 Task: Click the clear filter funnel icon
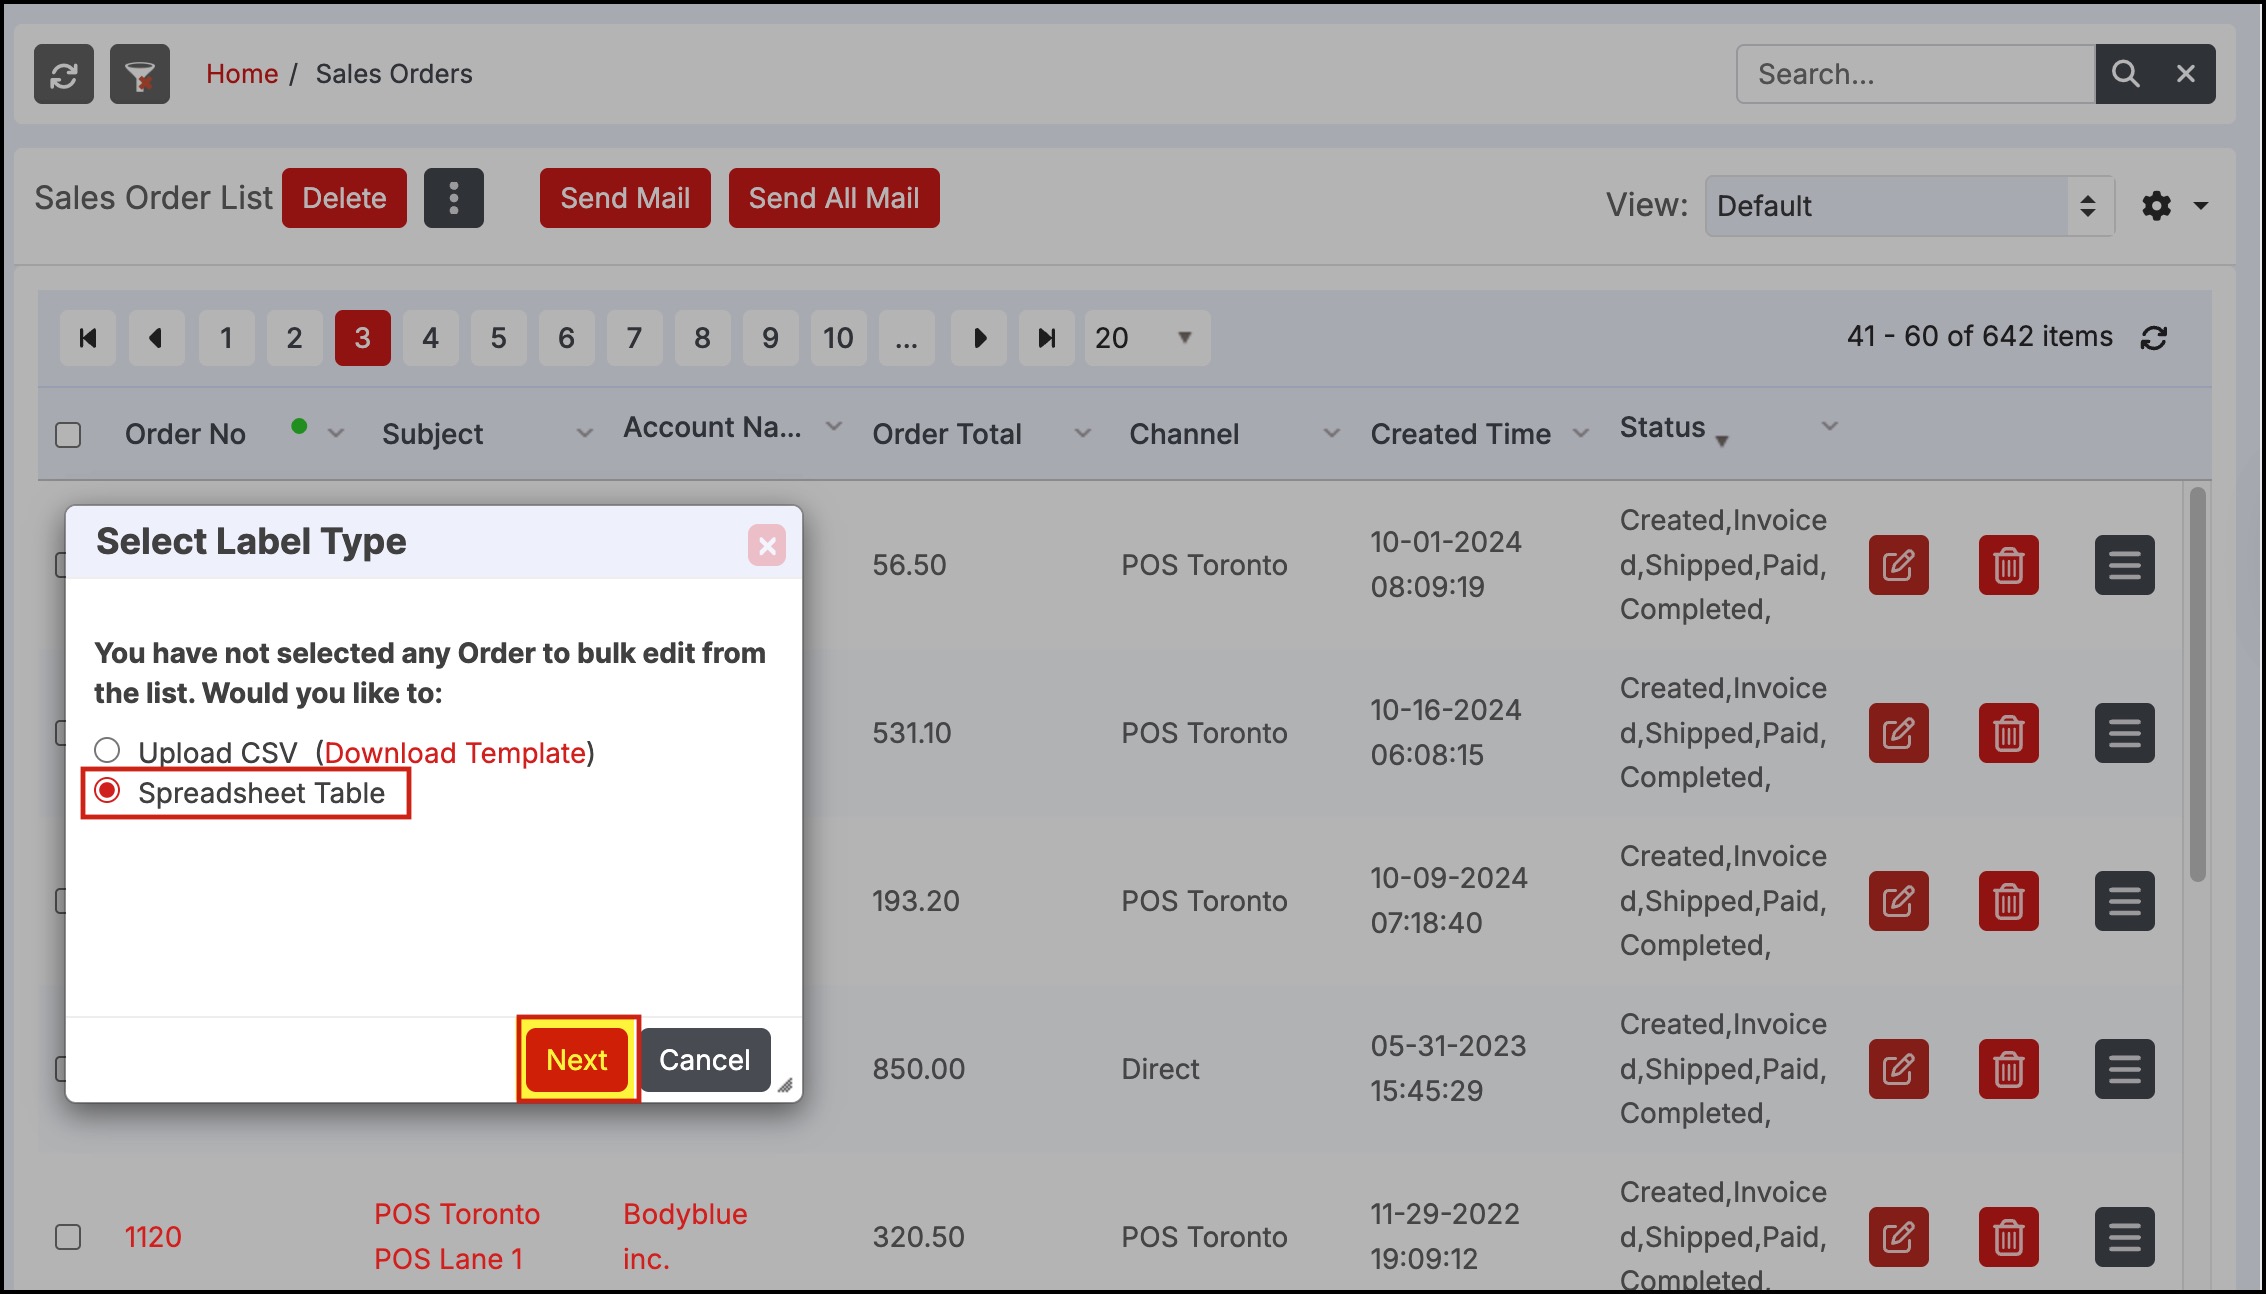point(140,74)
